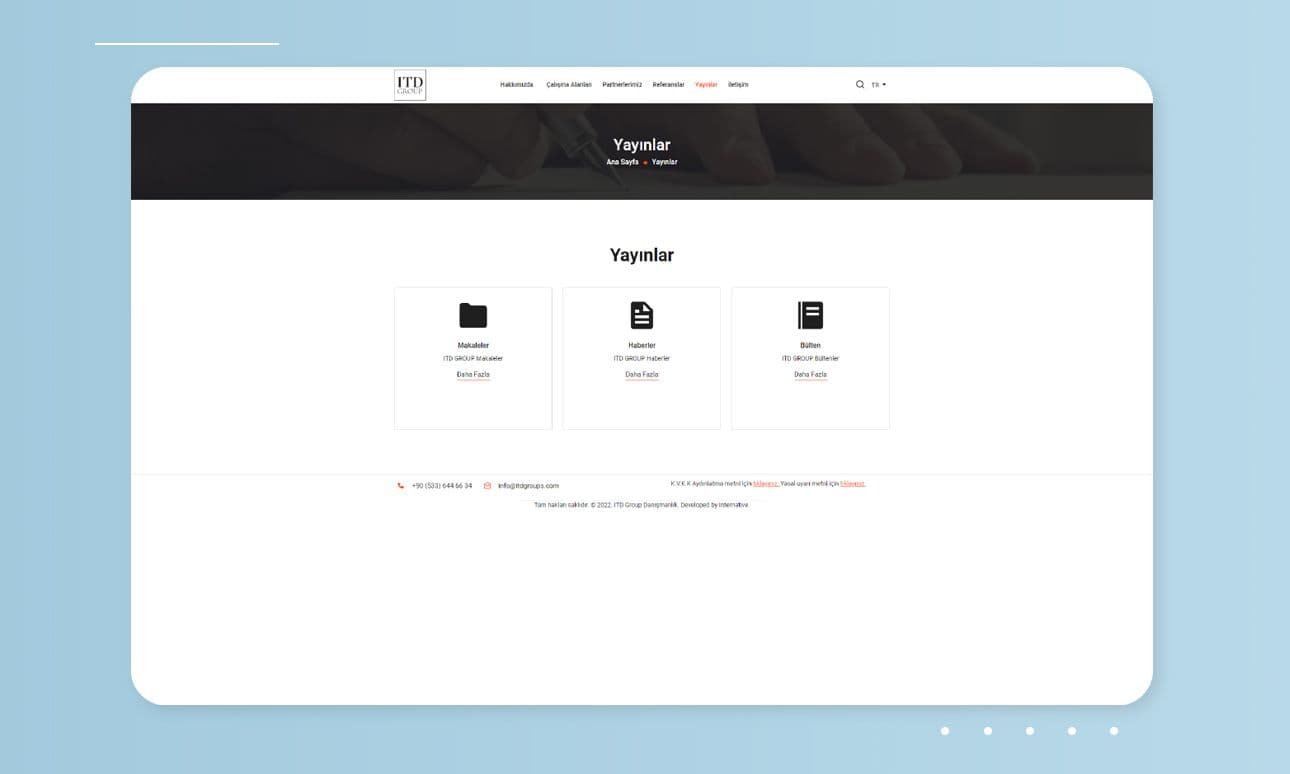Click Daha Fazla under Makaleler
This screenshot has width=1290, height=774.
pos(473,375)
